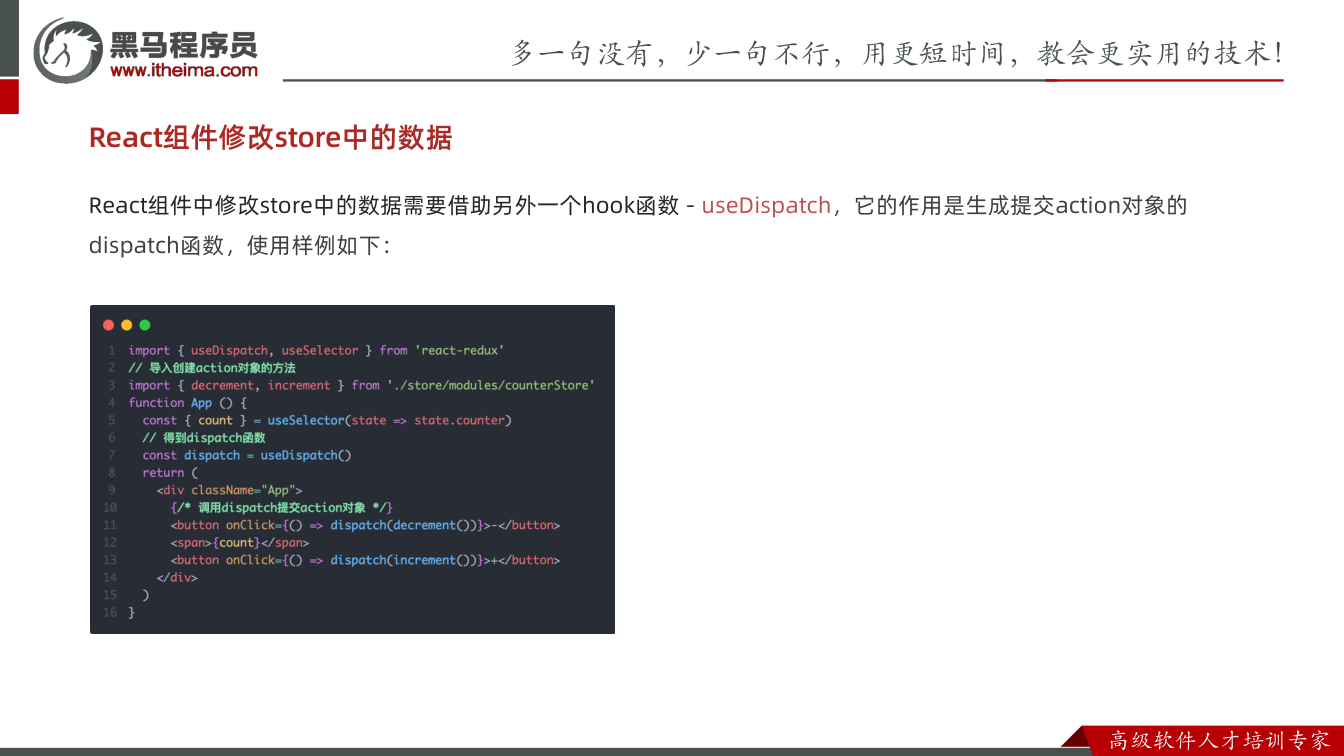Click the 'const dispatch = useDispatch()' line
This screenshot has width=1344, height=756.
[x=247, y=455]
